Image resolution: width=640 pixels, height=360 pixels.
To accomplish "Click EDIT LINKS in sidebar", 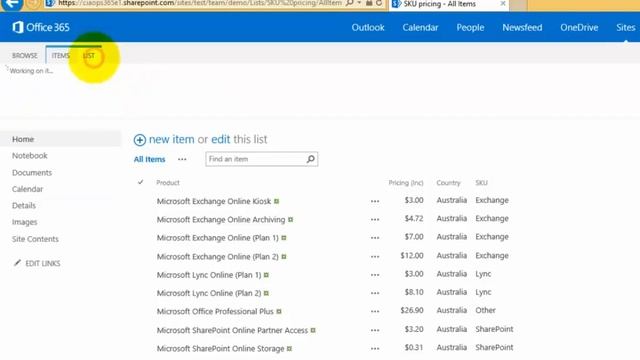I will [x=42, y=263].
